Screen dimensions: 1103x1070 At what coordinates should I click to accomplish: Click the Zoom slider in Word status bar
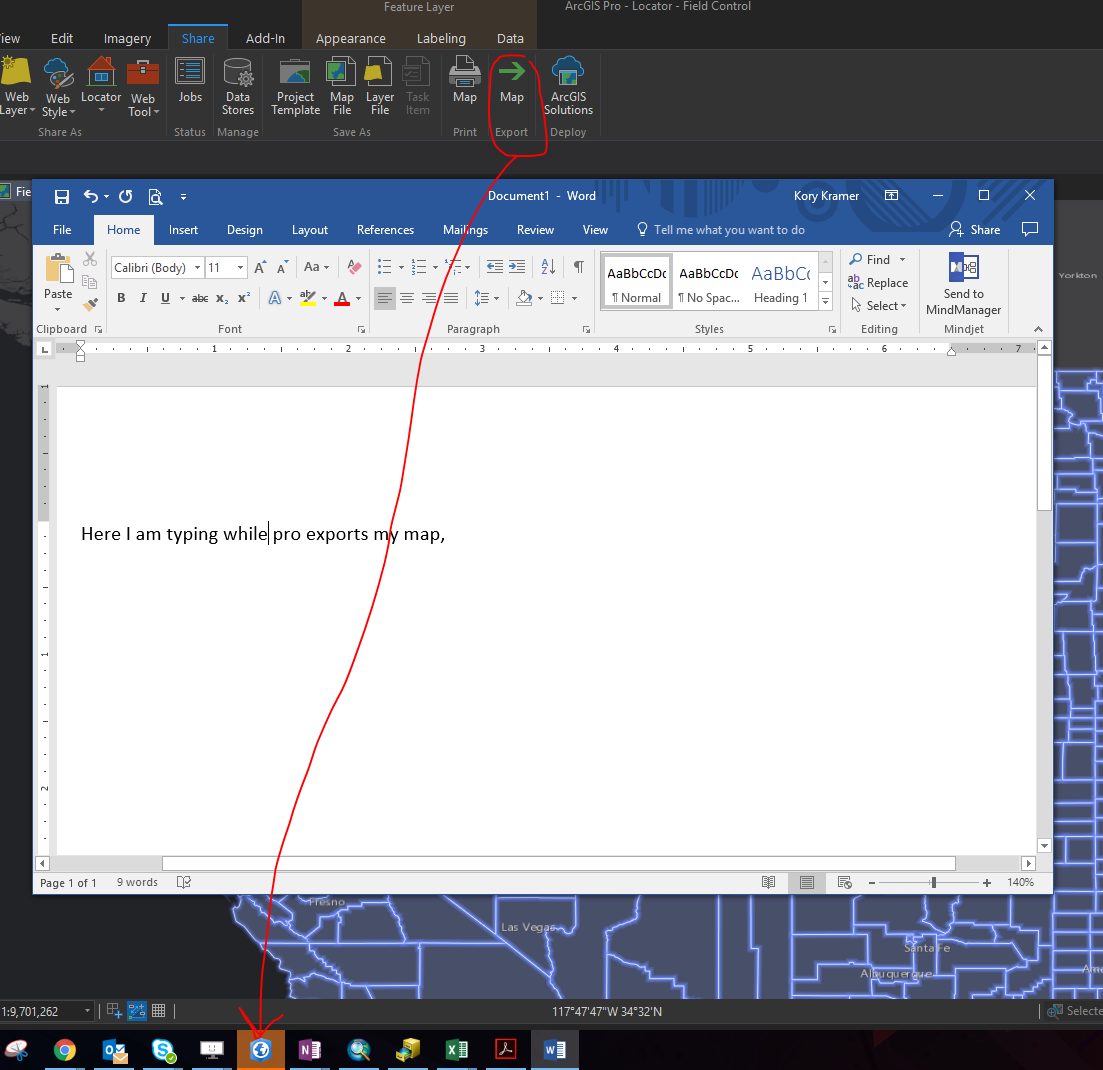tap(933, 883)
